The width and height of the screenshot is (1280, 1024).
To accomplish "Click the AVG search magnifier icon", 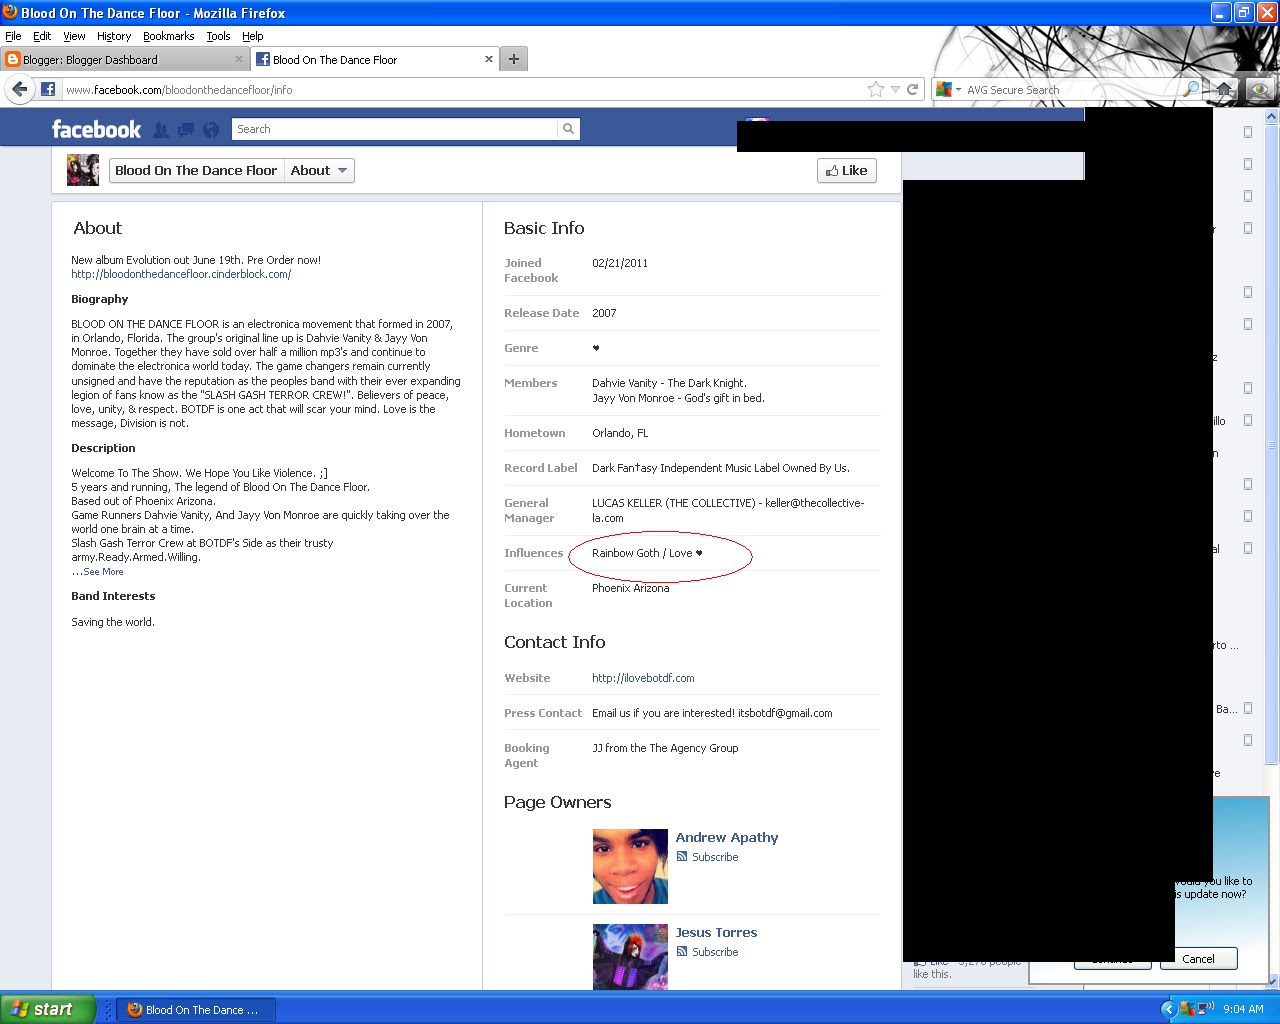I will [x=1190, y=89].
